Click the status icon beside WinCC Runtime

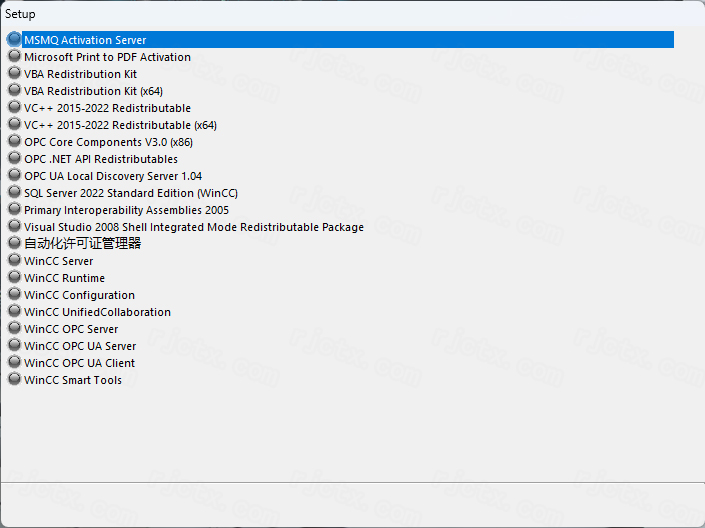(14, 277)
